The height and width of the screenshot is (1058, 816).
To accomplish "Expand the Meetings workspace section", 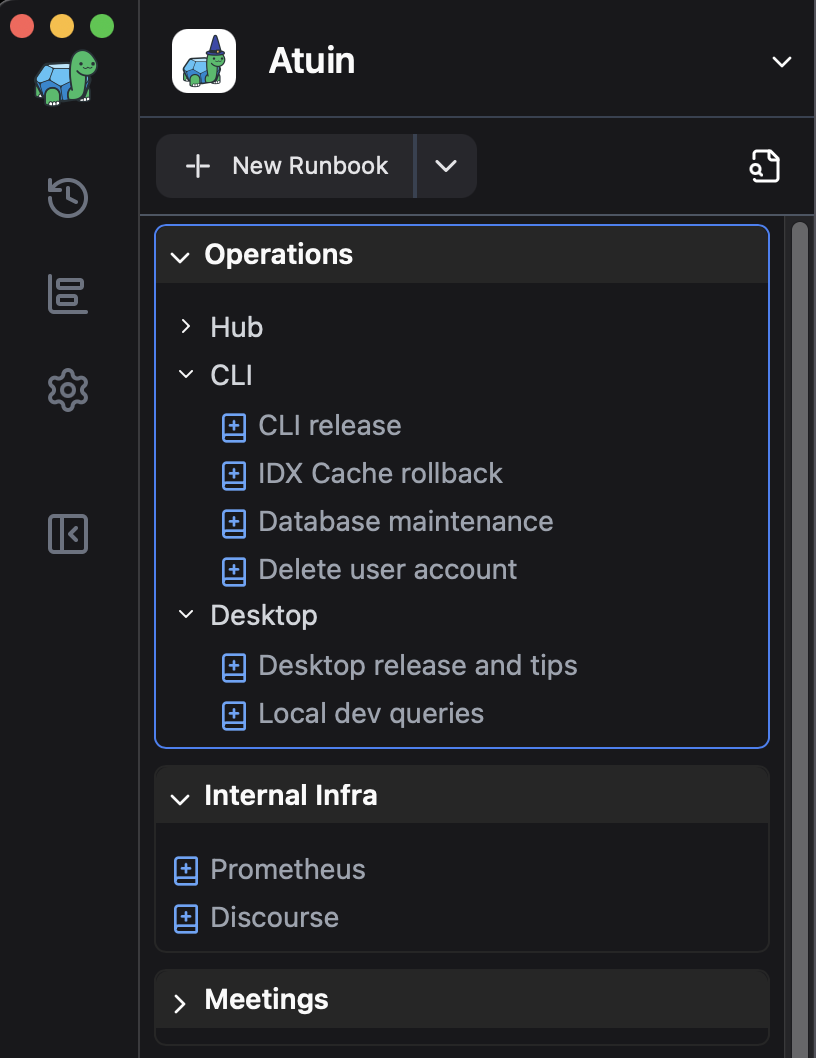I will [180, 1003].
